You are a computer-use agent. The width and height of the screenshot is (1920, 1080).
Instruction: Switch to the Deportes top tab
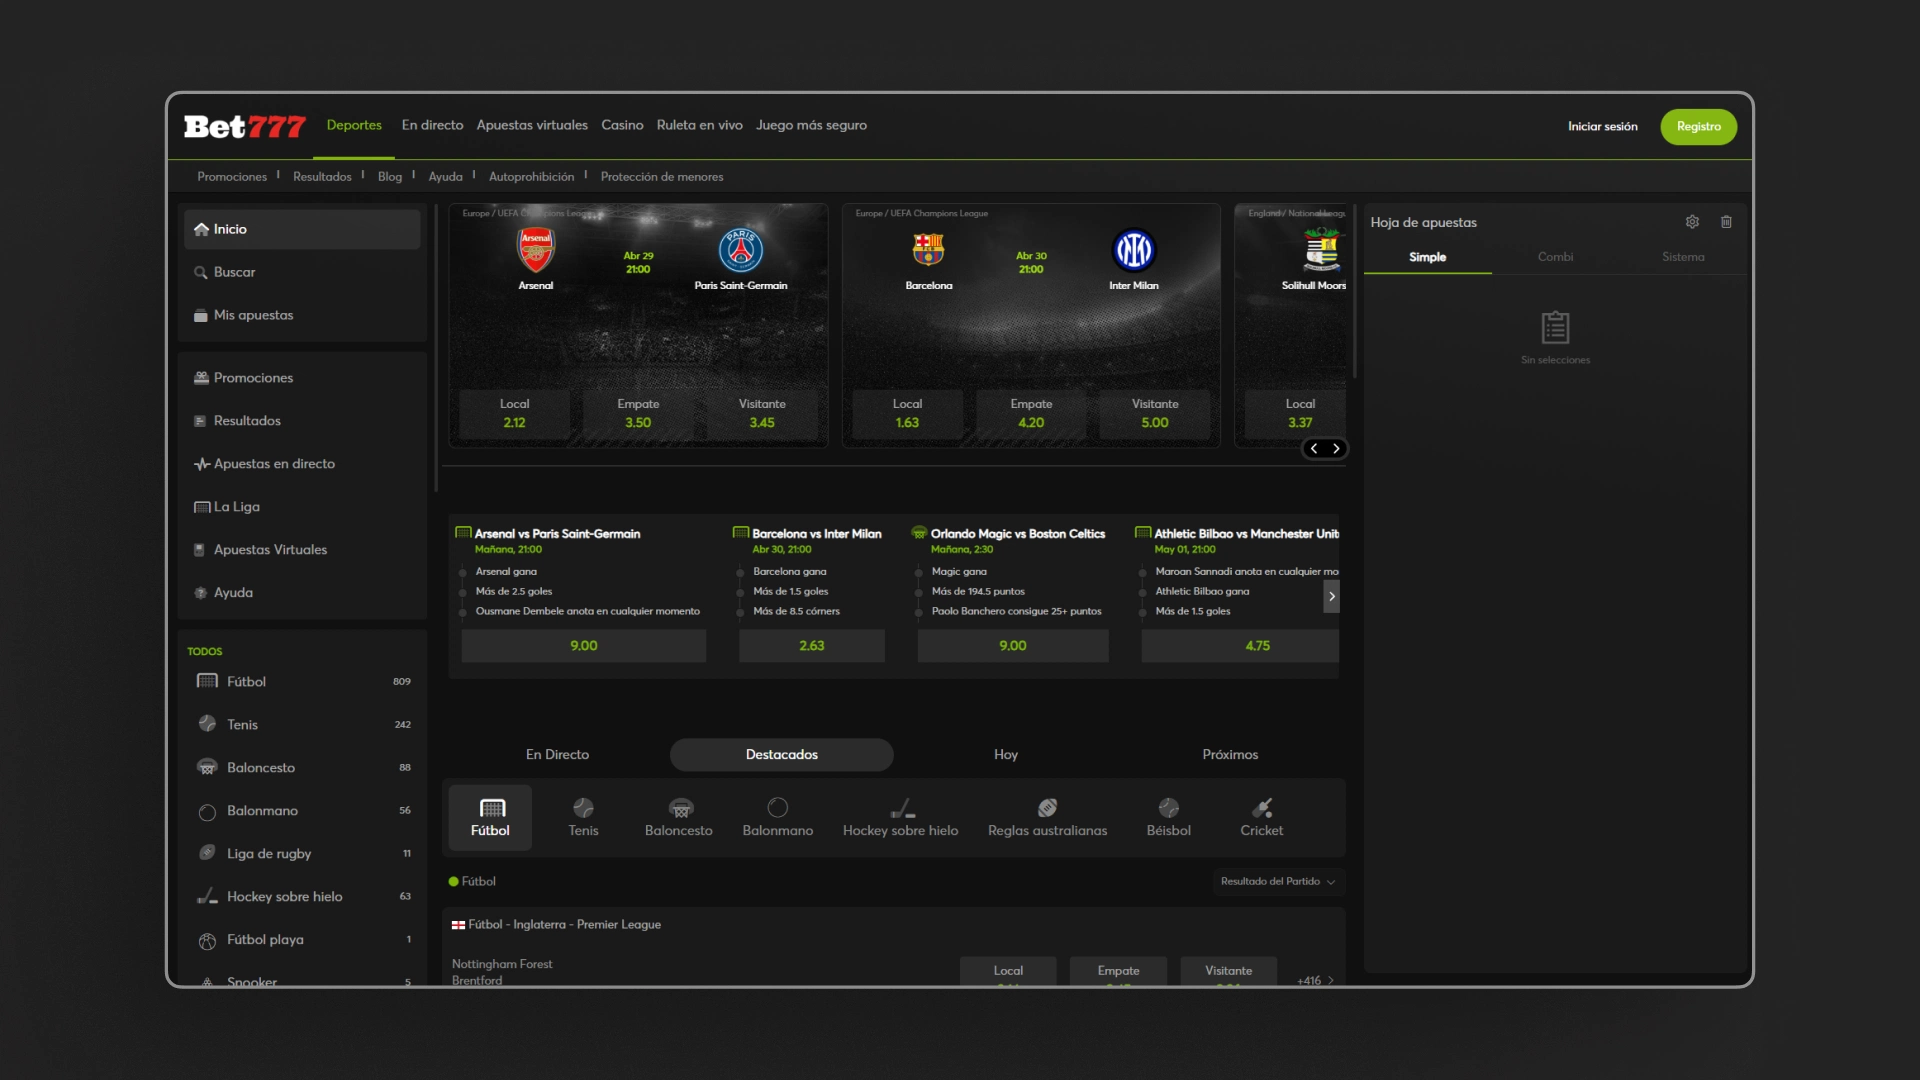[x=354, y=126]
